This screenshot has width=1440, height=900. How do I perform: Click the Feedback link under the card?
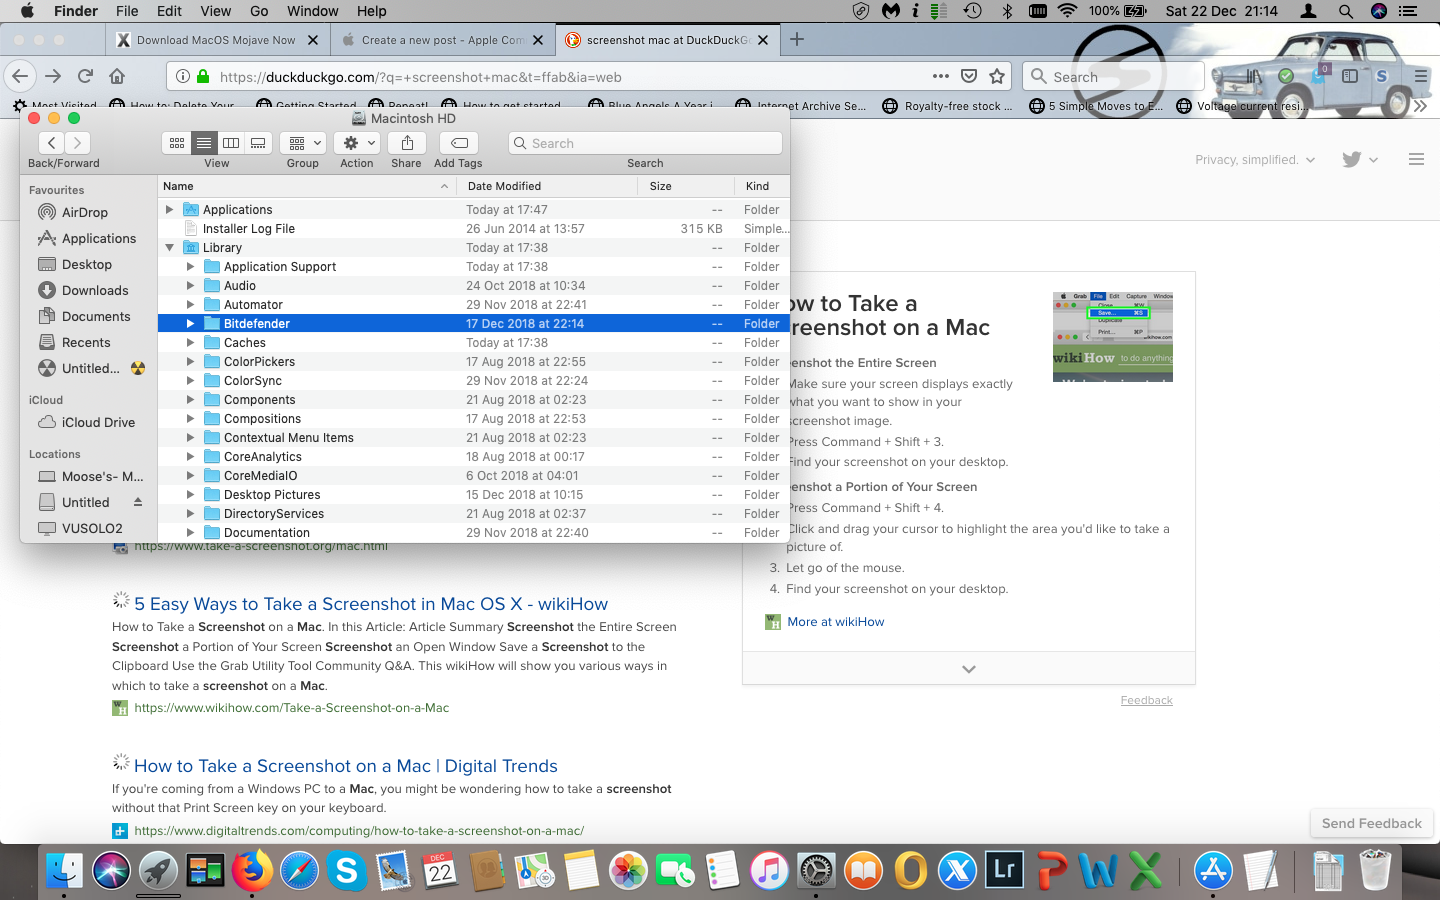(1147, 700)
